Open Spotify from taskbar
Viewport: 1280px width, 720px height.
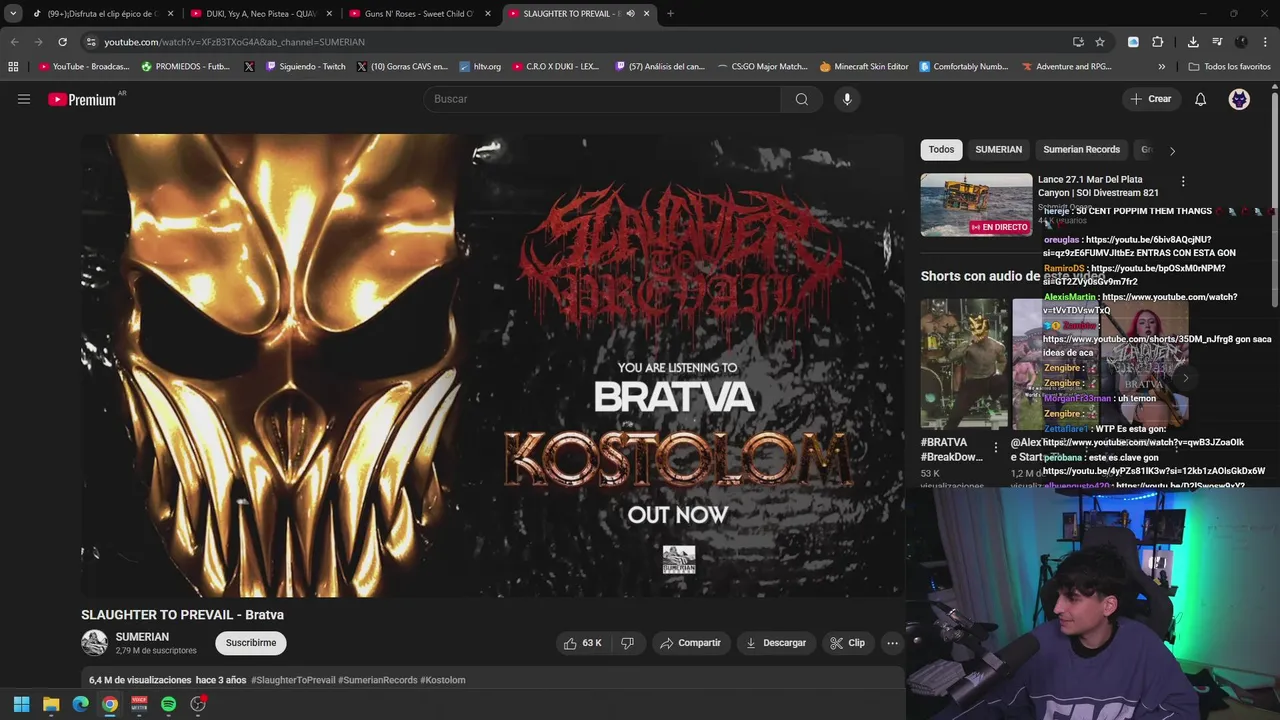pos(168,704)
